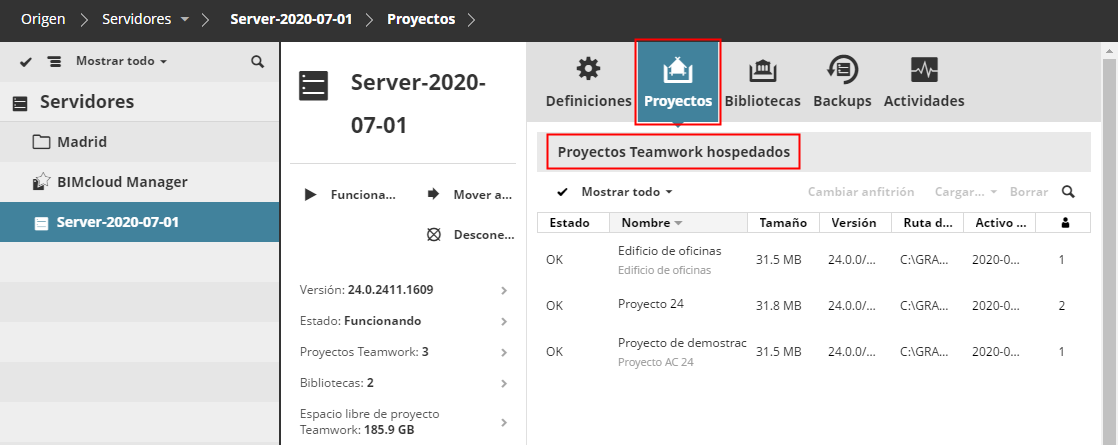The width and height of the screenshot is (1118, 445).
Task: Click Cambiar anfitrión button
Action: point(861,192)
